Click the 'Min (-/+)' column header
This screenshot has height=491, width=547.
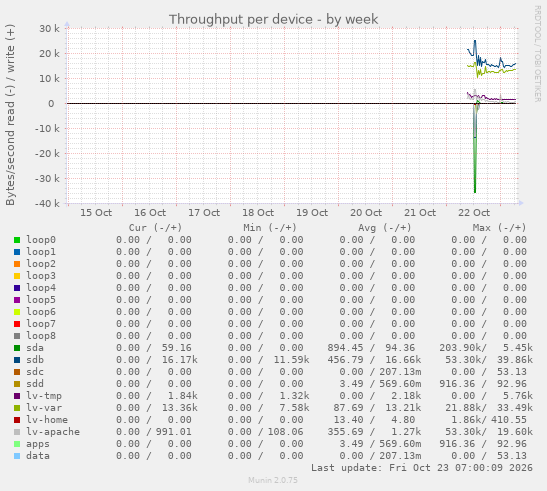click(270, 228)
